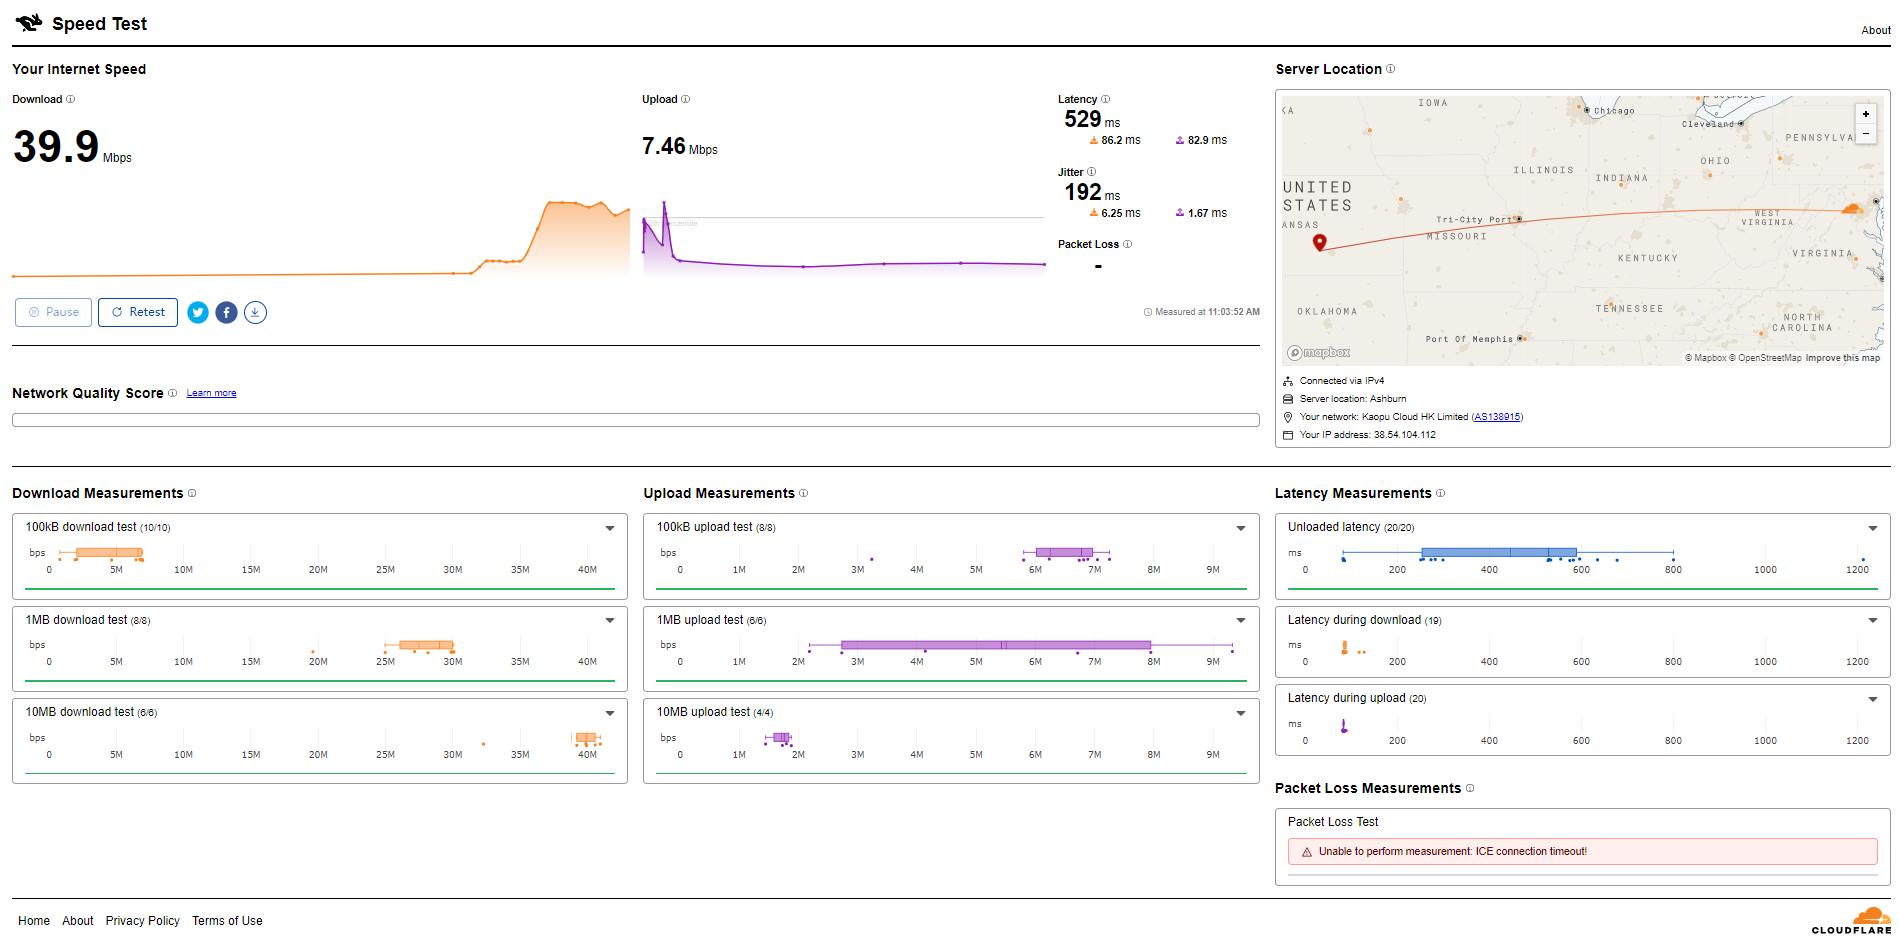Screen dimensions: 1899x937
Task: Click the info icon next to Latency
Action: (1105, 99)
